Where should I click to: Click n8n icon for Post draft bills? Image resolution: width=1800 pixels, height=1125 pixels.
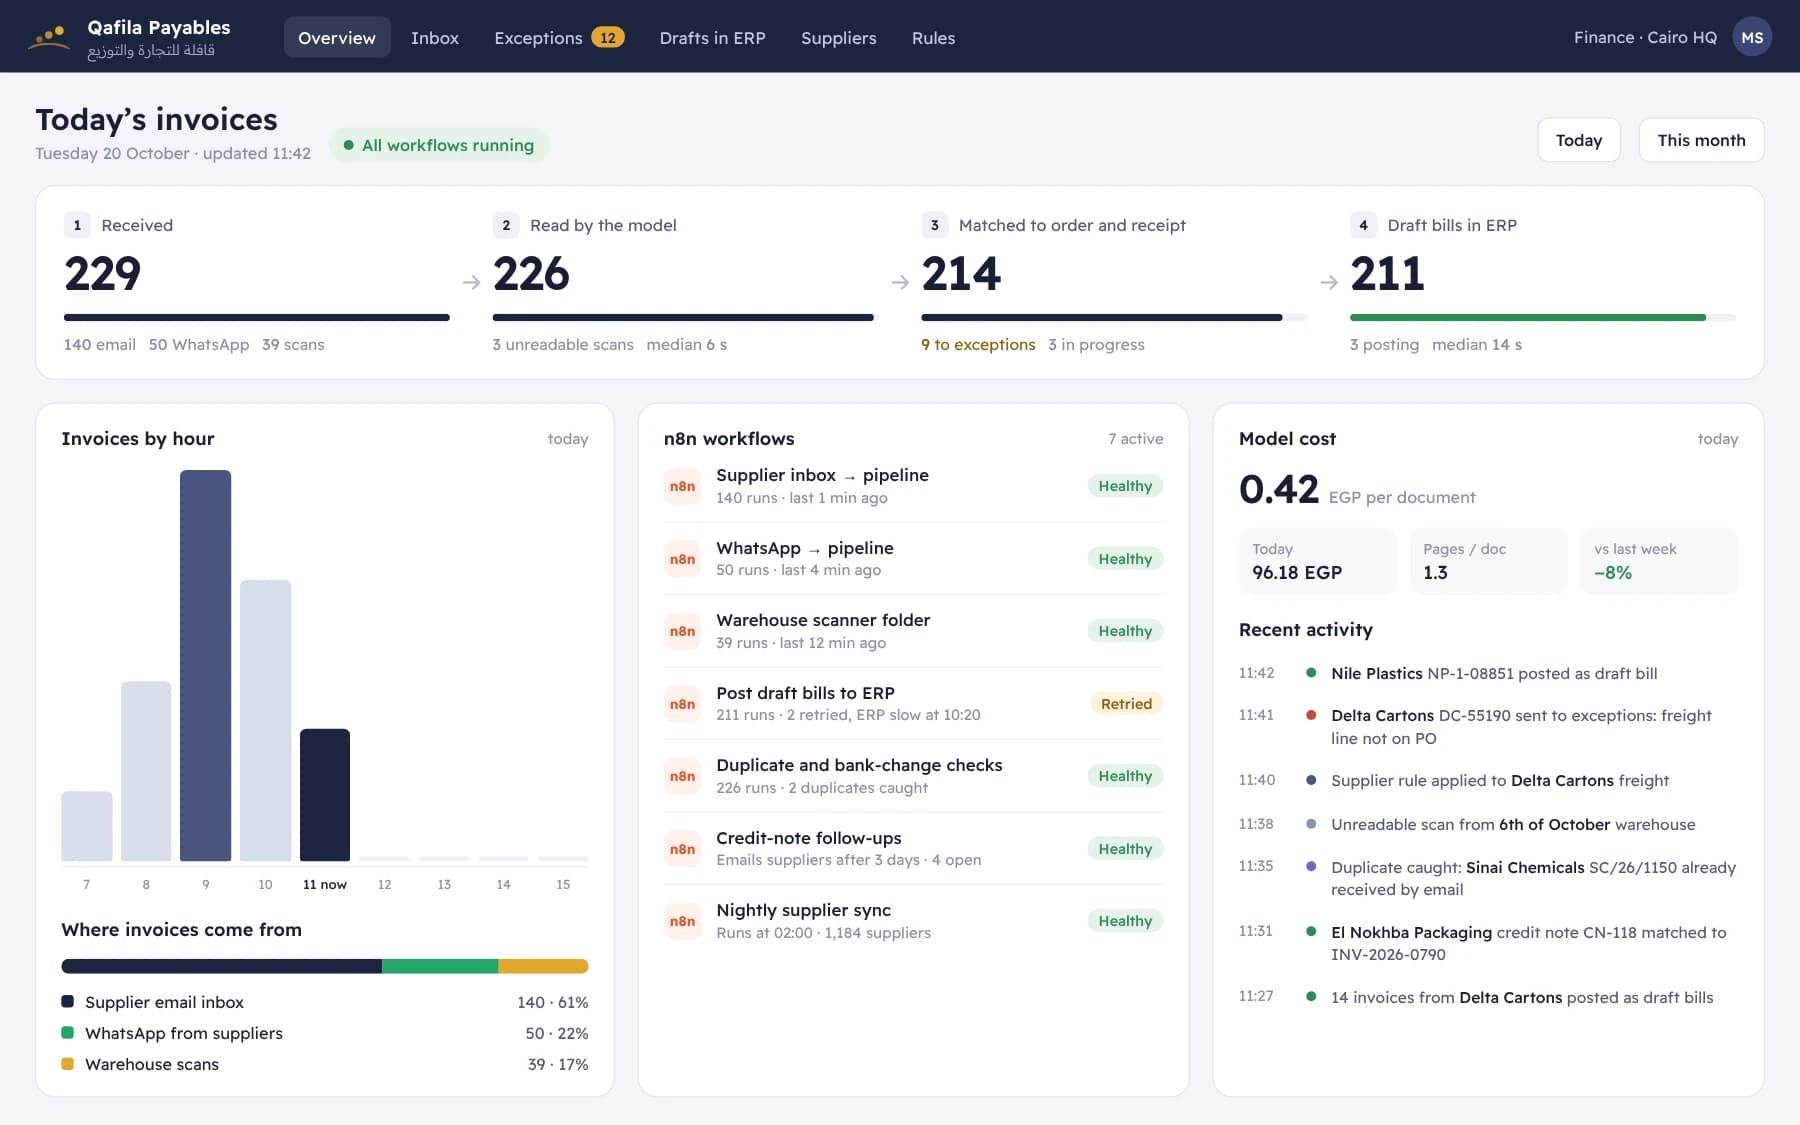click(x=683, y=704)
